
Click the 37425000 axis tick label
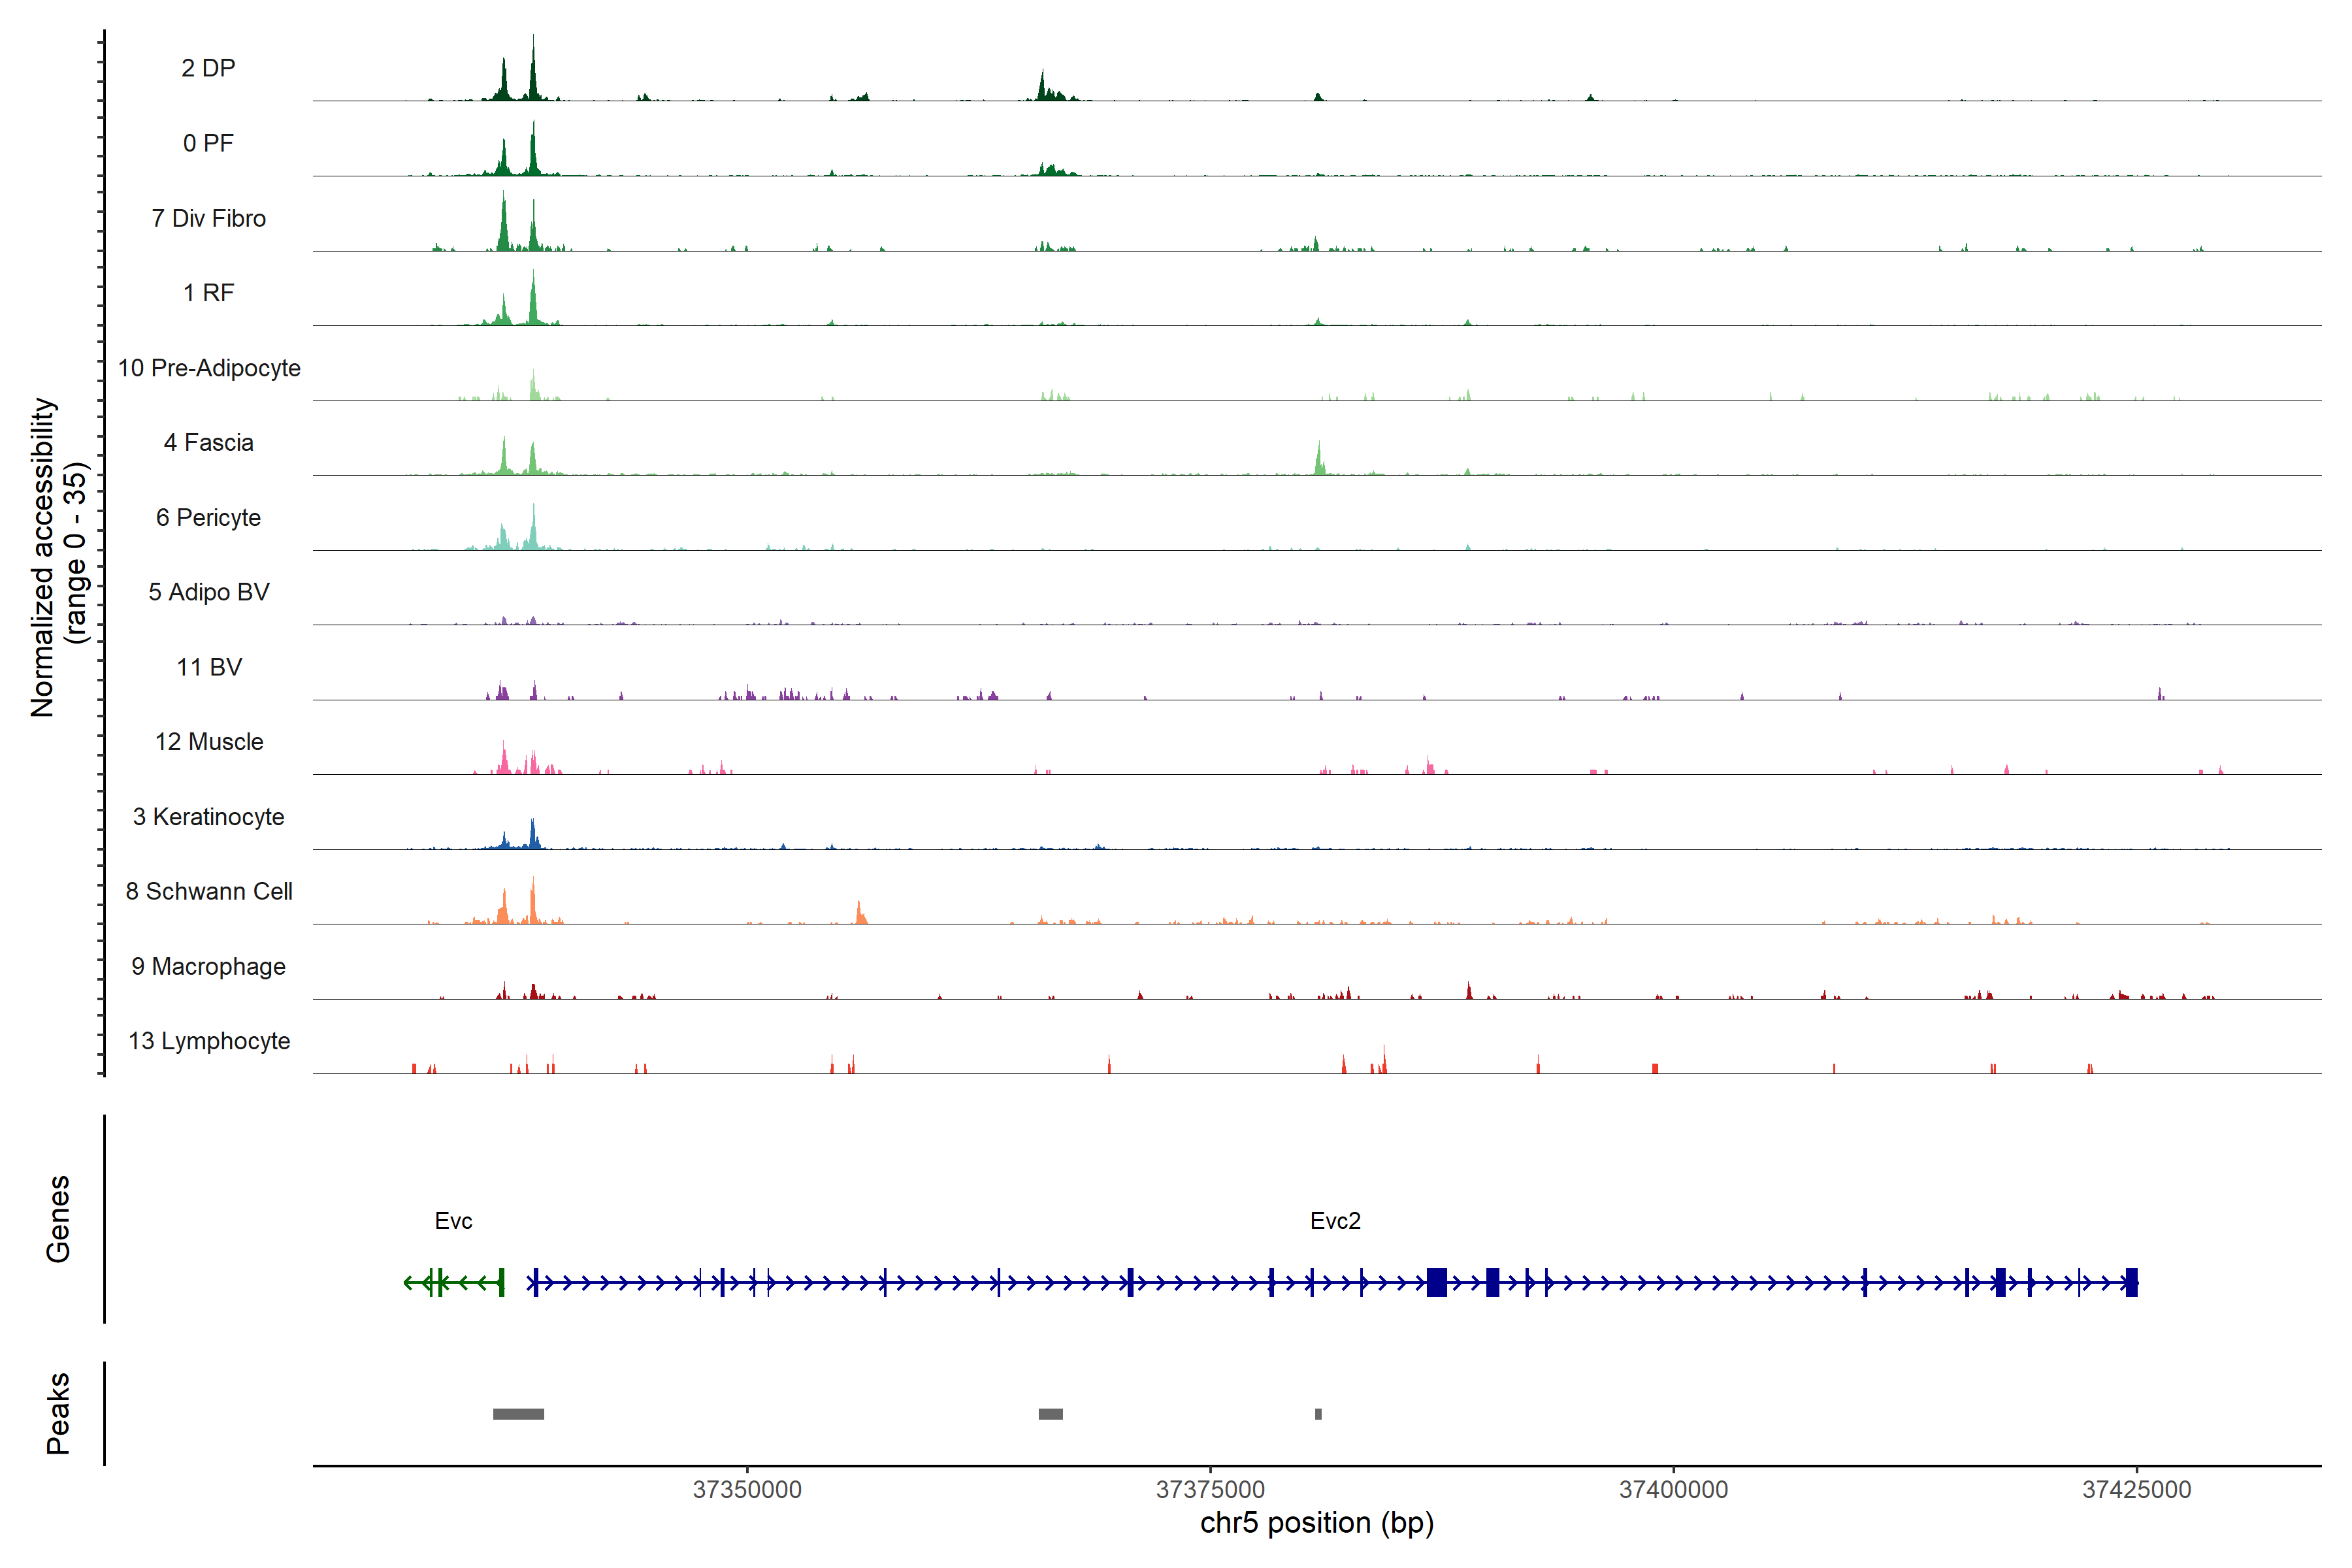coord(2136,1490)
